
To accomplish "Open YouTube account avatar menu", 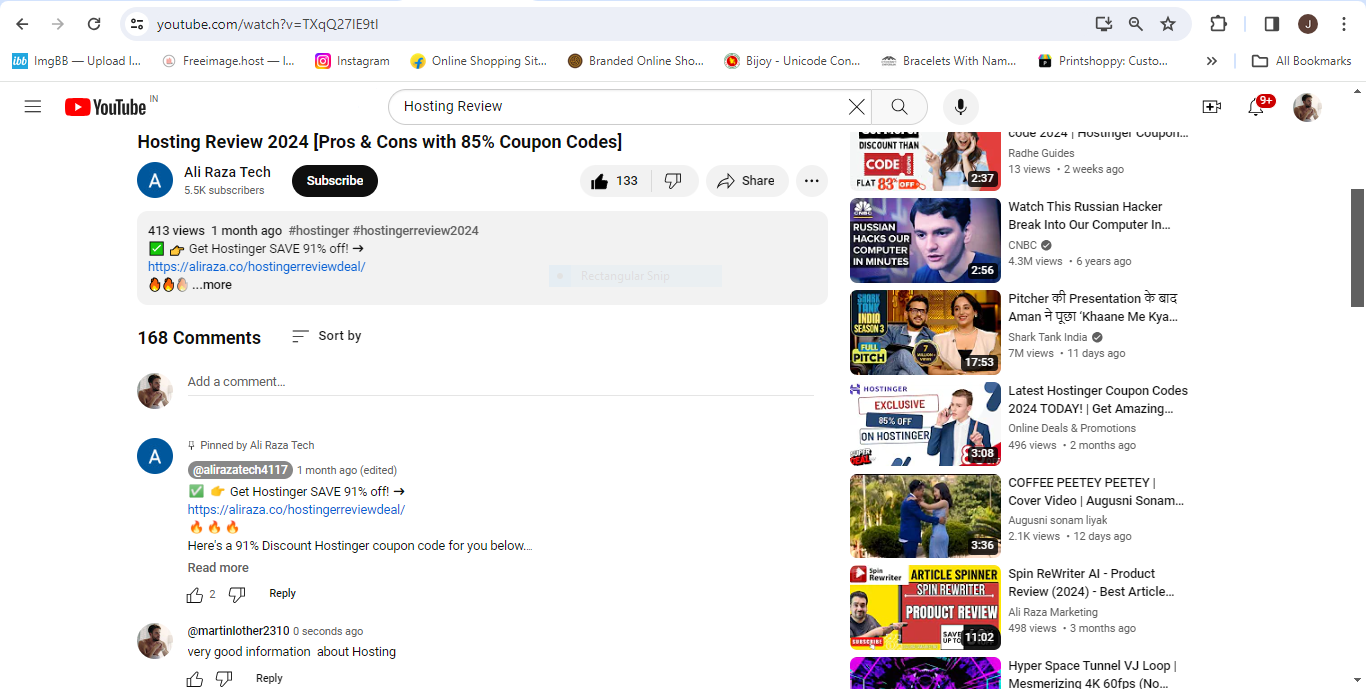I will [x=1307, y=107].
